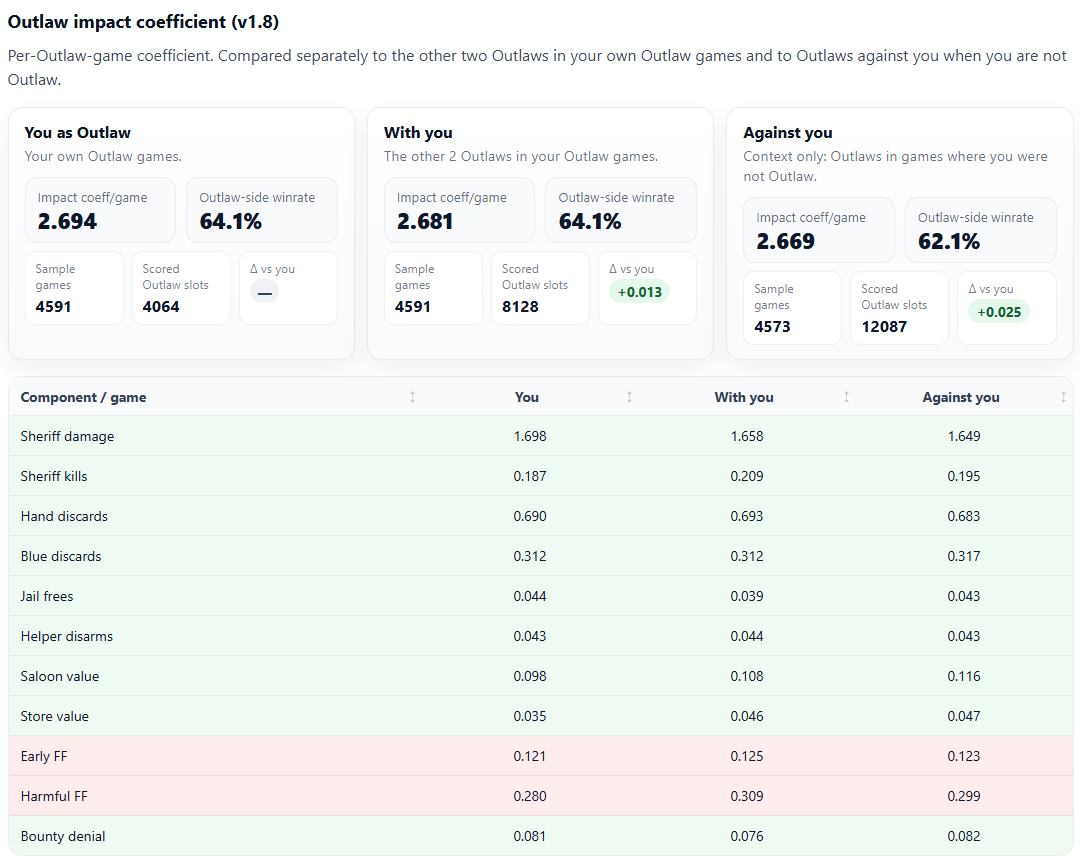
Task: Toggle sort arrows on the Against you column
Action: tap(1063, 397)
